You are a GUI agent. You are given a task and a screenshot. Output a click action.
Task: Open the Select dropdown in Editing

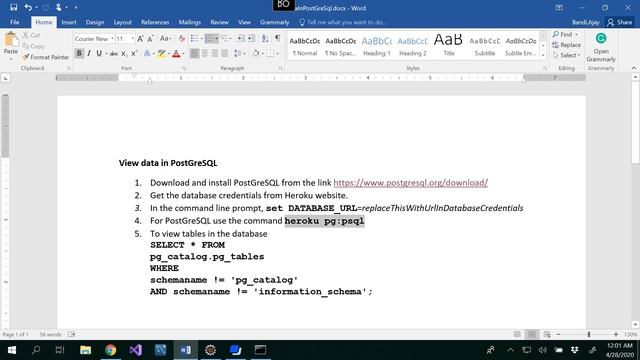pos(567,55)
